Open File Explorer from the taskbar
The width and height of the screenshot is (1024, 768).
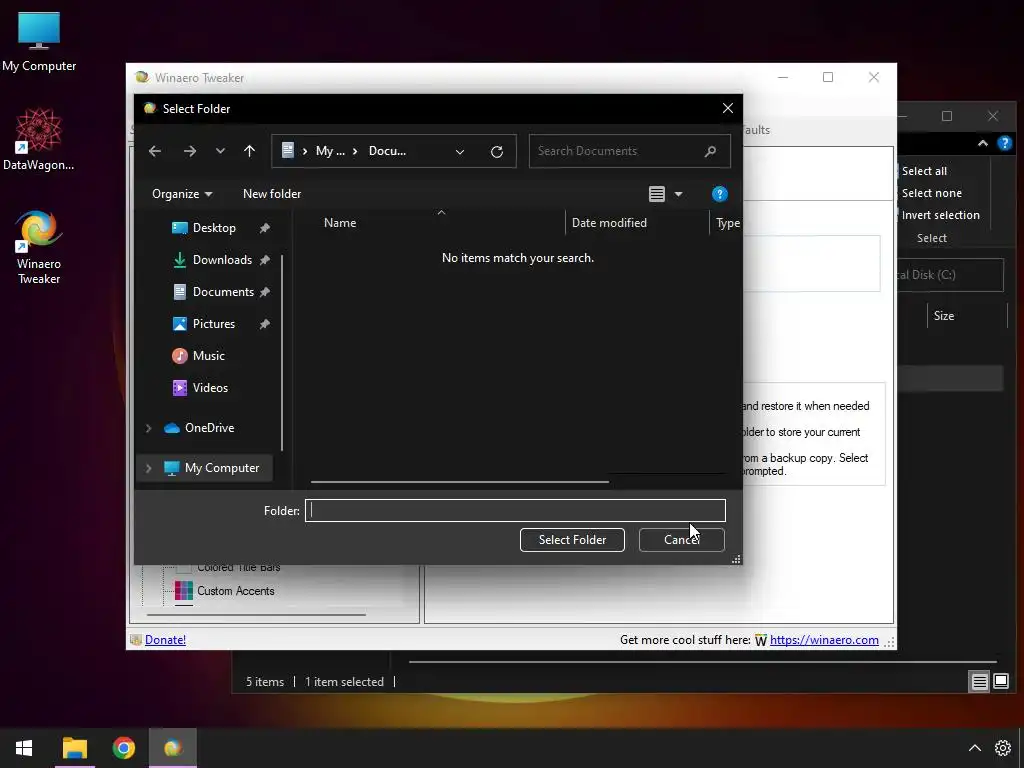coord(74,748)
